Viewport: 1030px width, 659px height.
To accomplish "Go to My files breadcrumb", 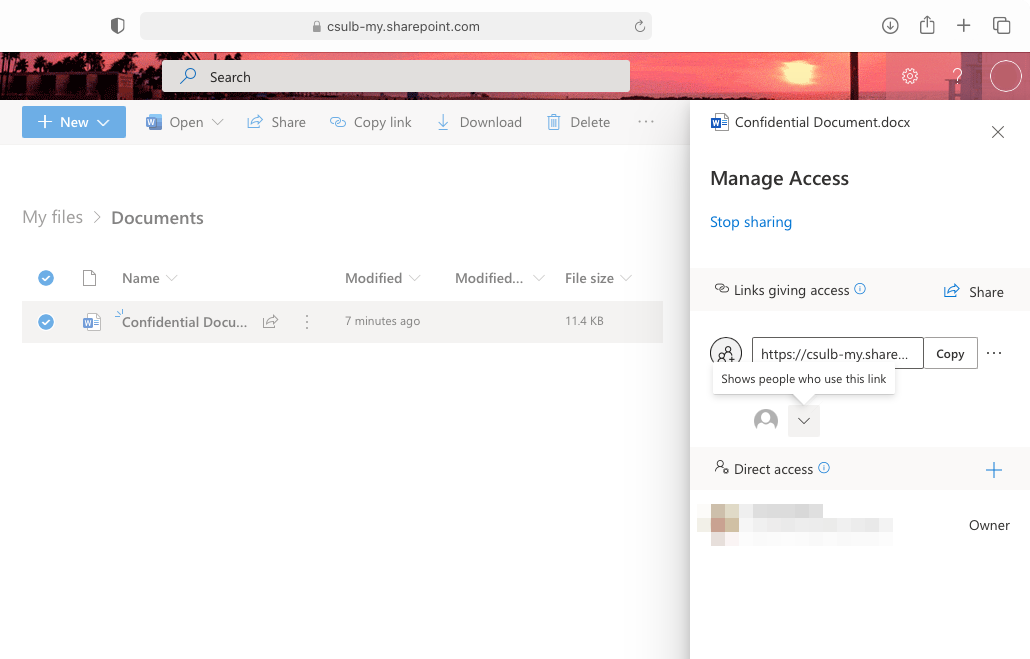I will [53, 217].
